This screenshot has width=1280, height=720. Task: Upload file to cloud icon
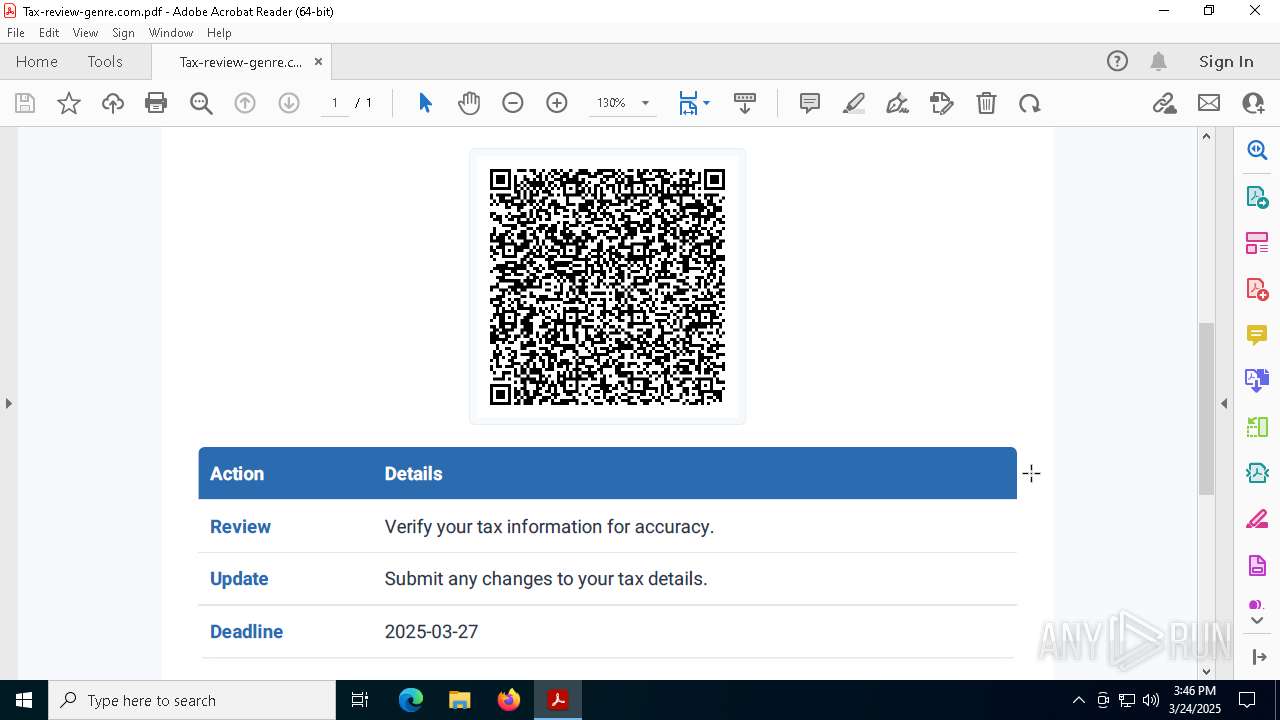pyautogui.click(x=113, y=103)
